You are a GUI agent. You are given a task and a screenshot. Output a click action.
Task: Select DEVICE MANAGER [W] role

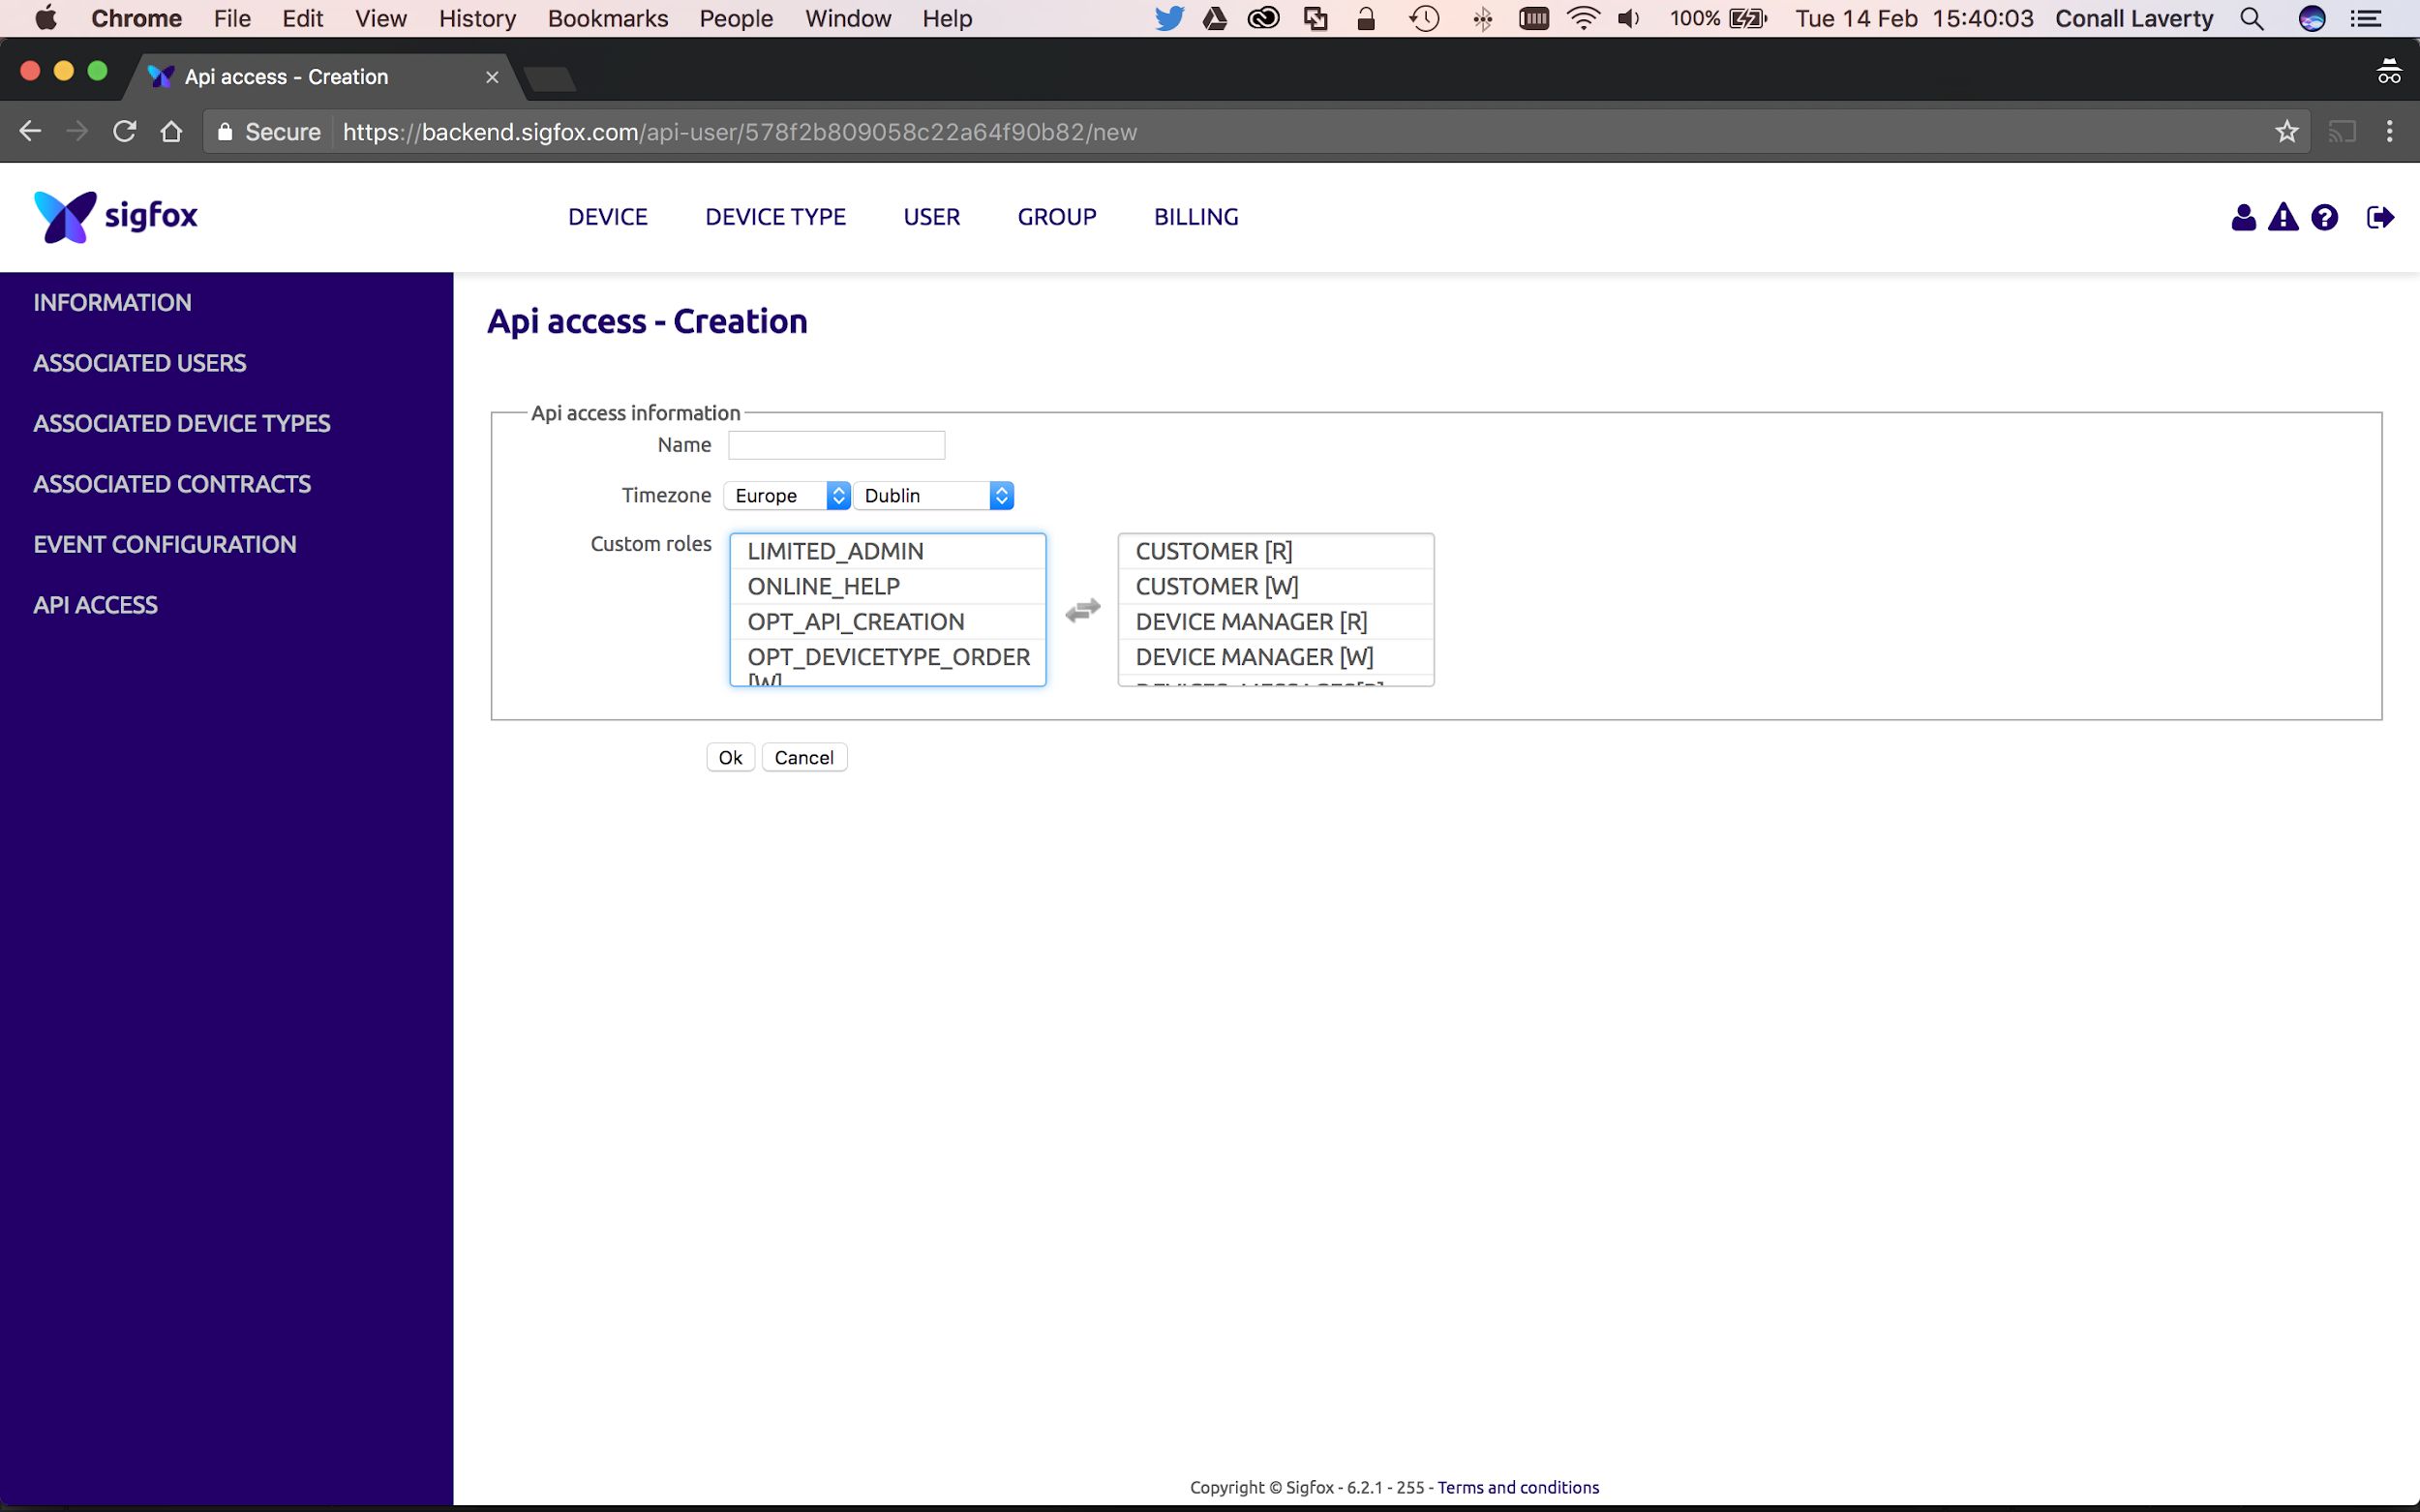[x=1276, y=656]
